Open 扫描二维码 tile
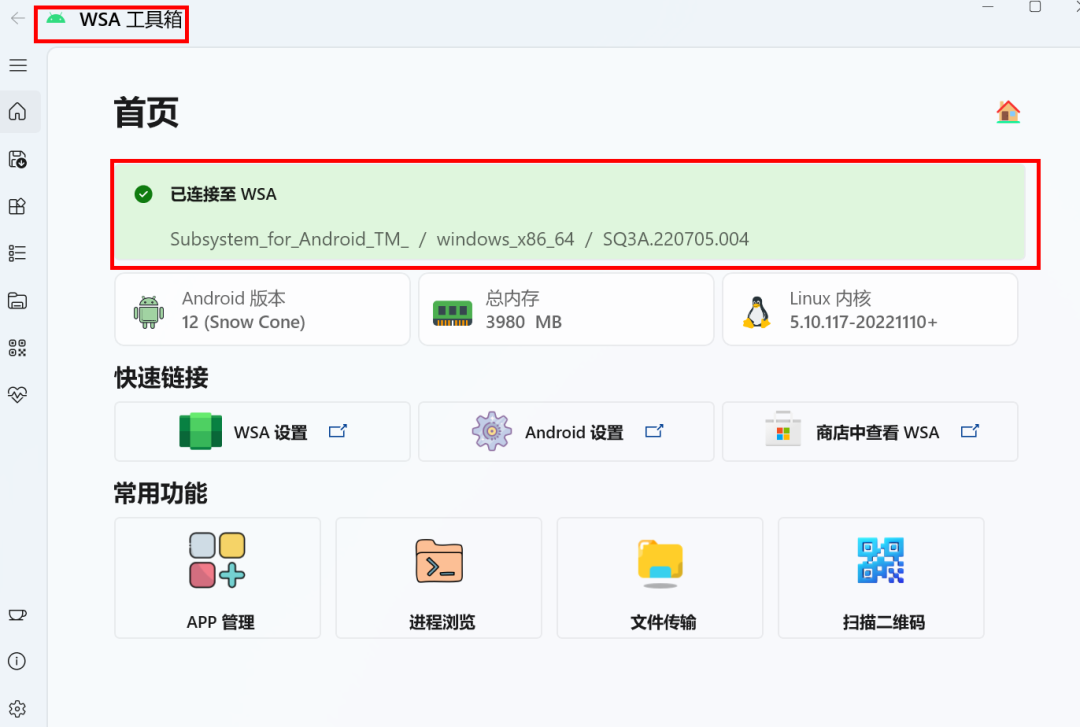Screen dimensions: 1080x727 (x=881, y=578)
